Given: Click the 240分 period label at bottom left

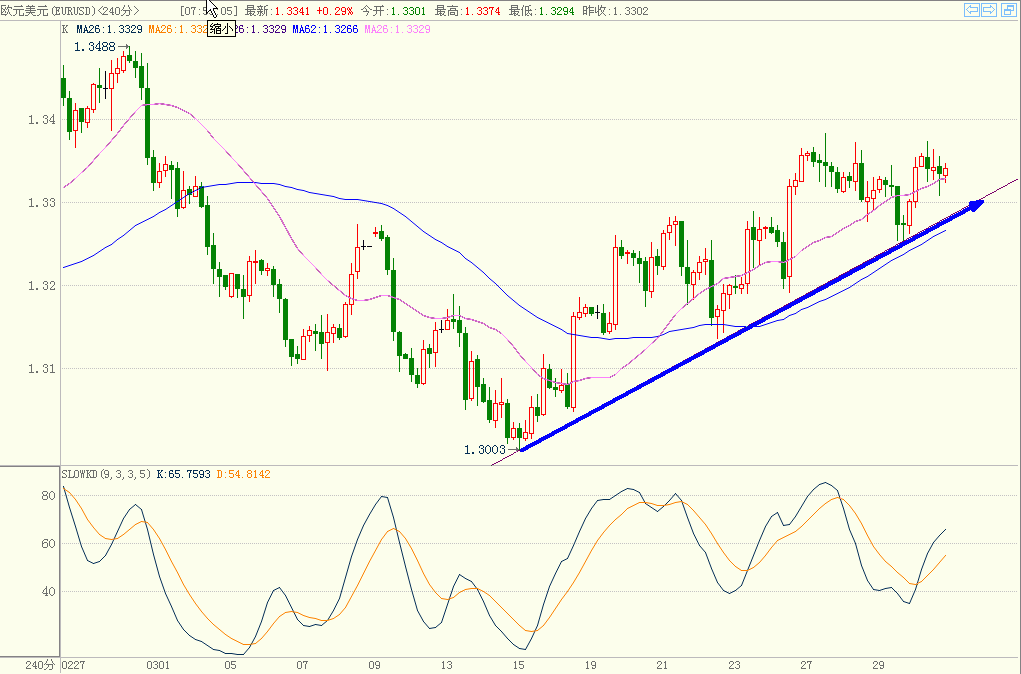Looking at the screenshot, I should click(x=40, y=665).
